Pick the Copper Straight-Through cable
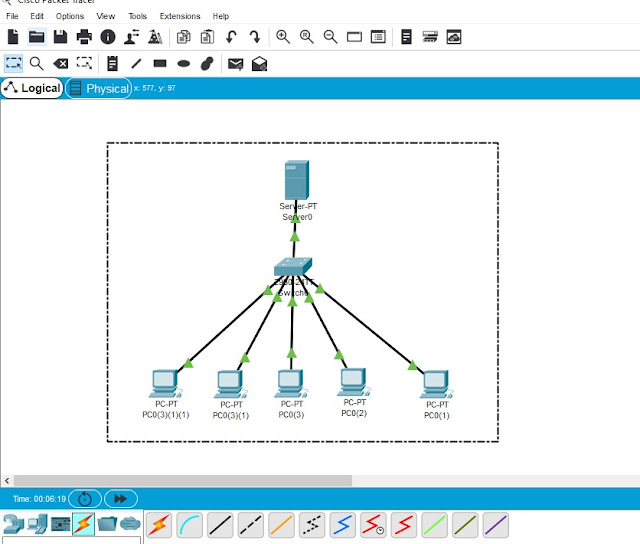Image resolution: width=640 pixels, height=544 pixels. pyautogui.click(x=220, y=525)
